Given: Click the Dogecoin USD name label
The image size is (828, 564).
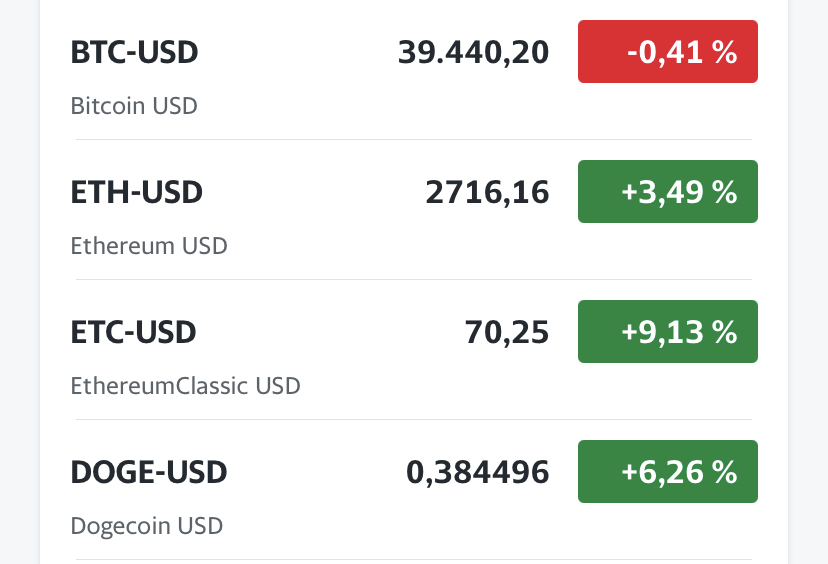Looking at the screenshot, I should (147, 526).
